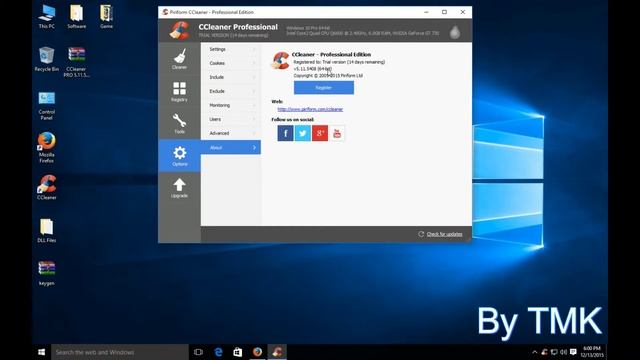Click the chevron on About row

(254, 147)
